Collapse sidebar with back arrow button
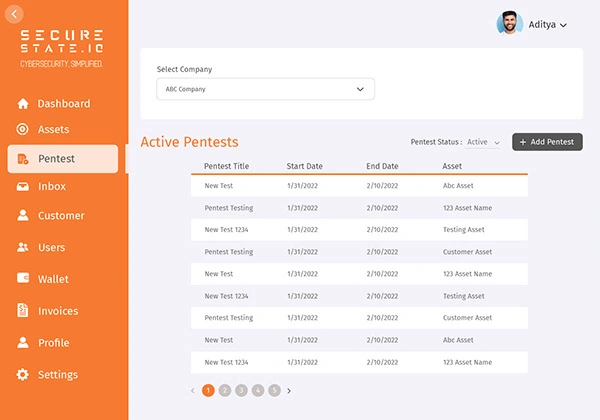The height and width of the screenshot is (420, 600). [15, 14]
